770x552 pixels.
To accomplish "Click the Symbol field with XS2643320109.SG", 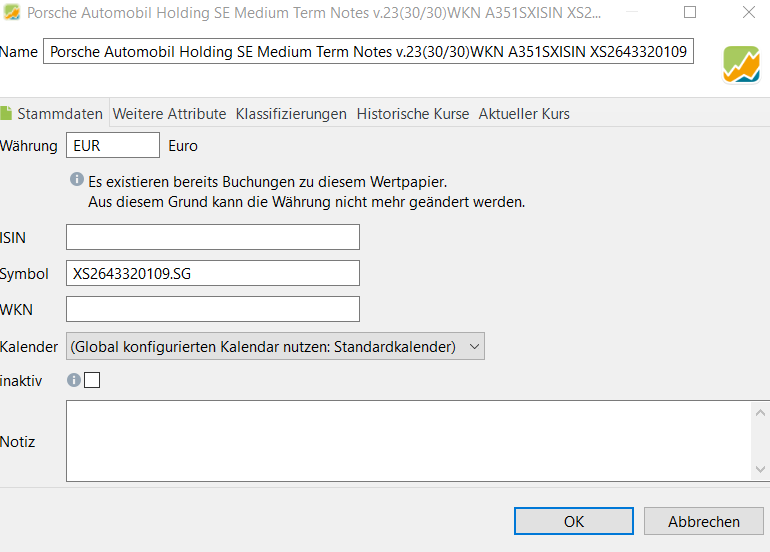I will pyautogui.click(x=213, y=273).
